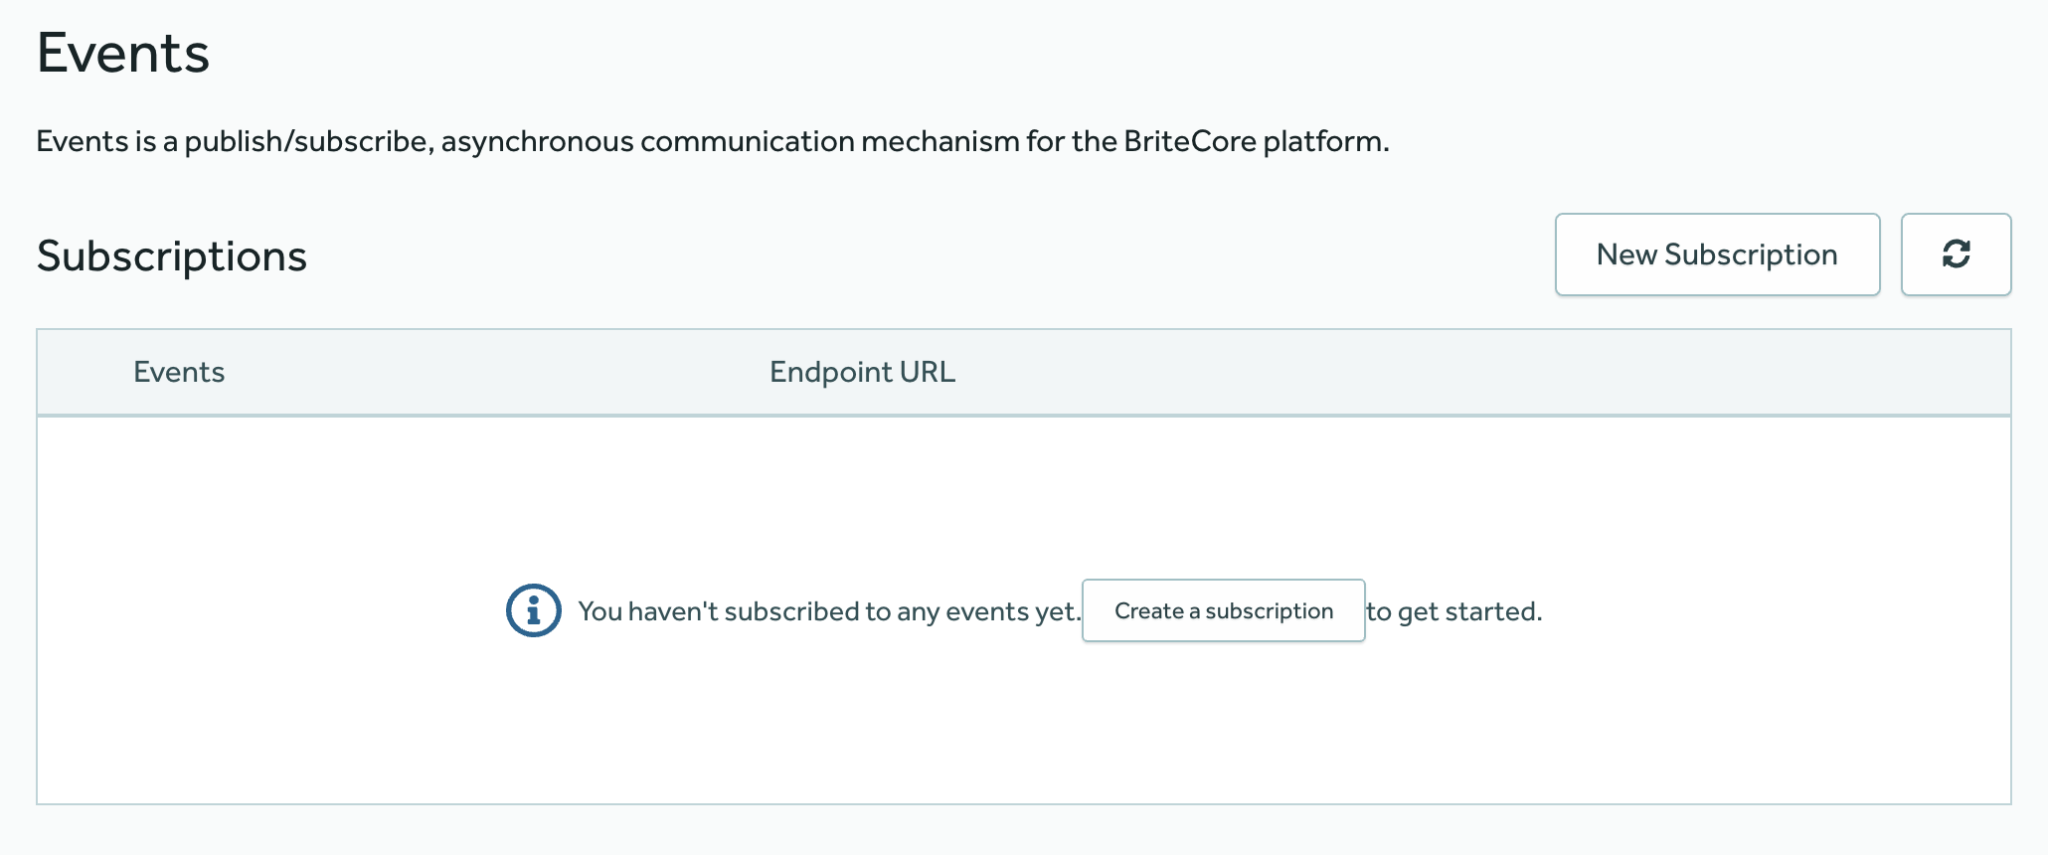
Task: Click the refresh subscriptions icon button
Action: (x=1955, y=254)
